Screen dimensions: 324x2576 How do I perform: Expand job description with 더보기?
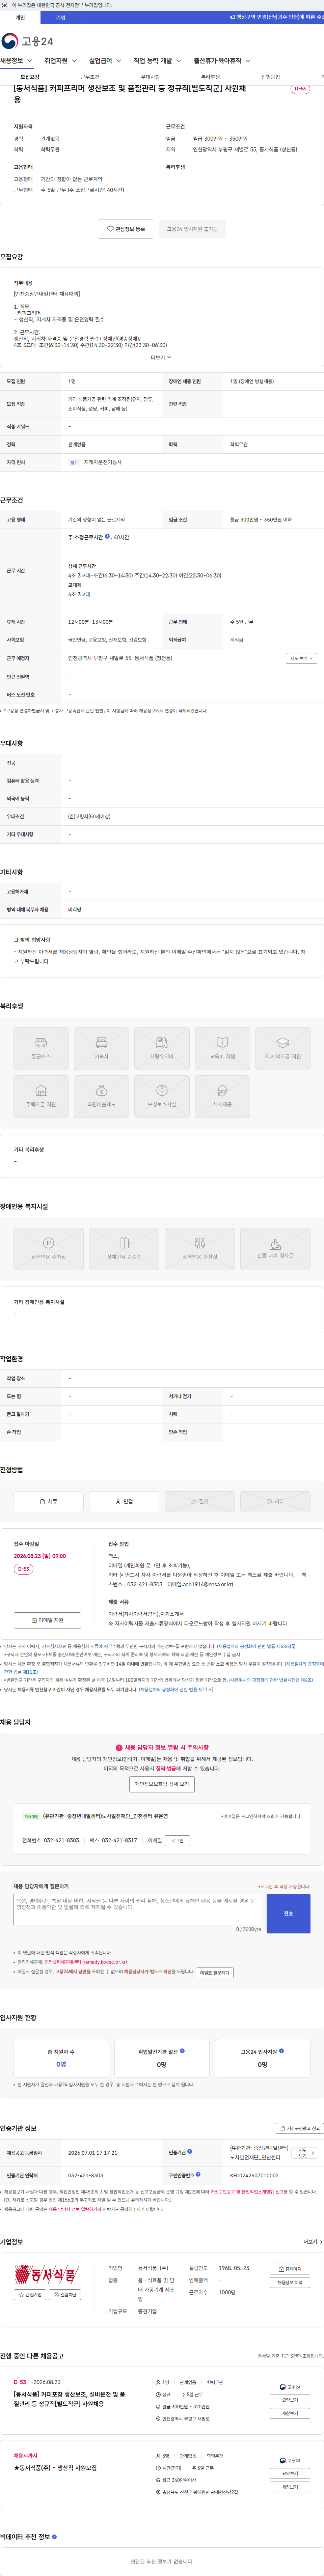[x=161, y=357]
